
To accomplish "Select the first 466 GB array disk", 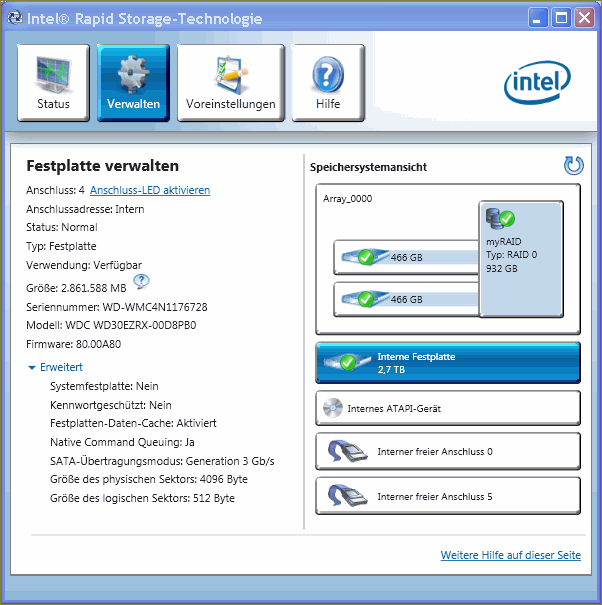I will (x=406, y=257).
